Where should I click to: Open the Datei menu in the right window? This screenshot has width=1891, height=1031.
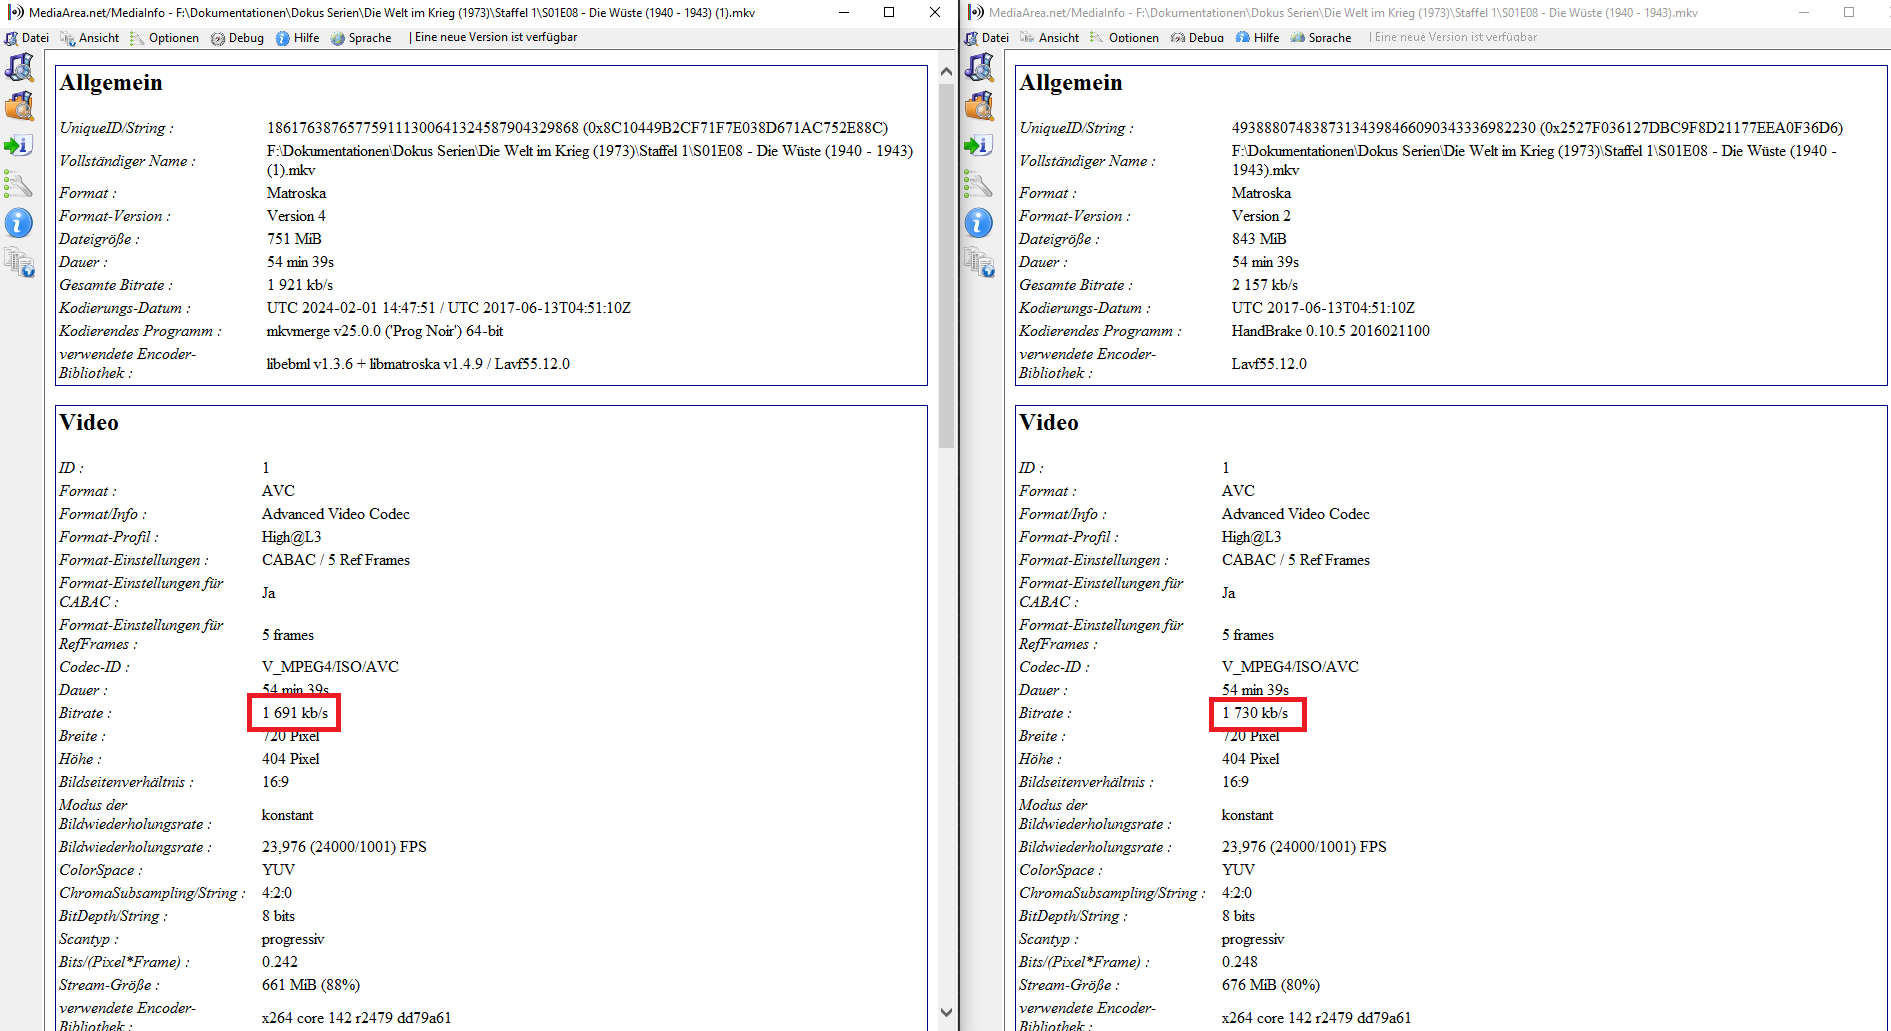pyautogui.click(x=987, y=38)
